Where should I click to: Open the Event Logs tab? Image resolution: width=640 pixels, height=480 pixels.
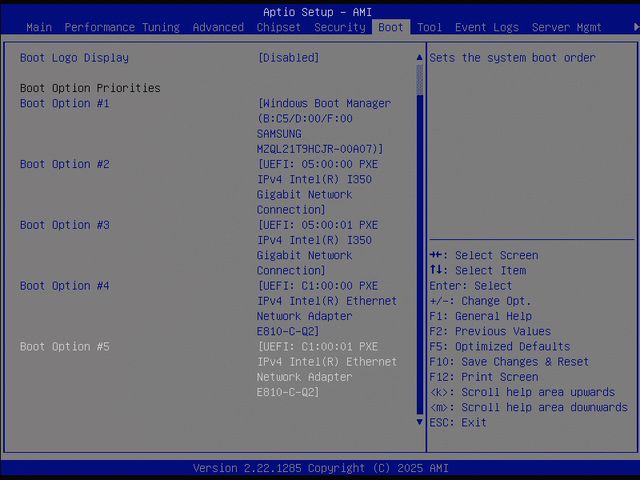[x=487, y=27]
